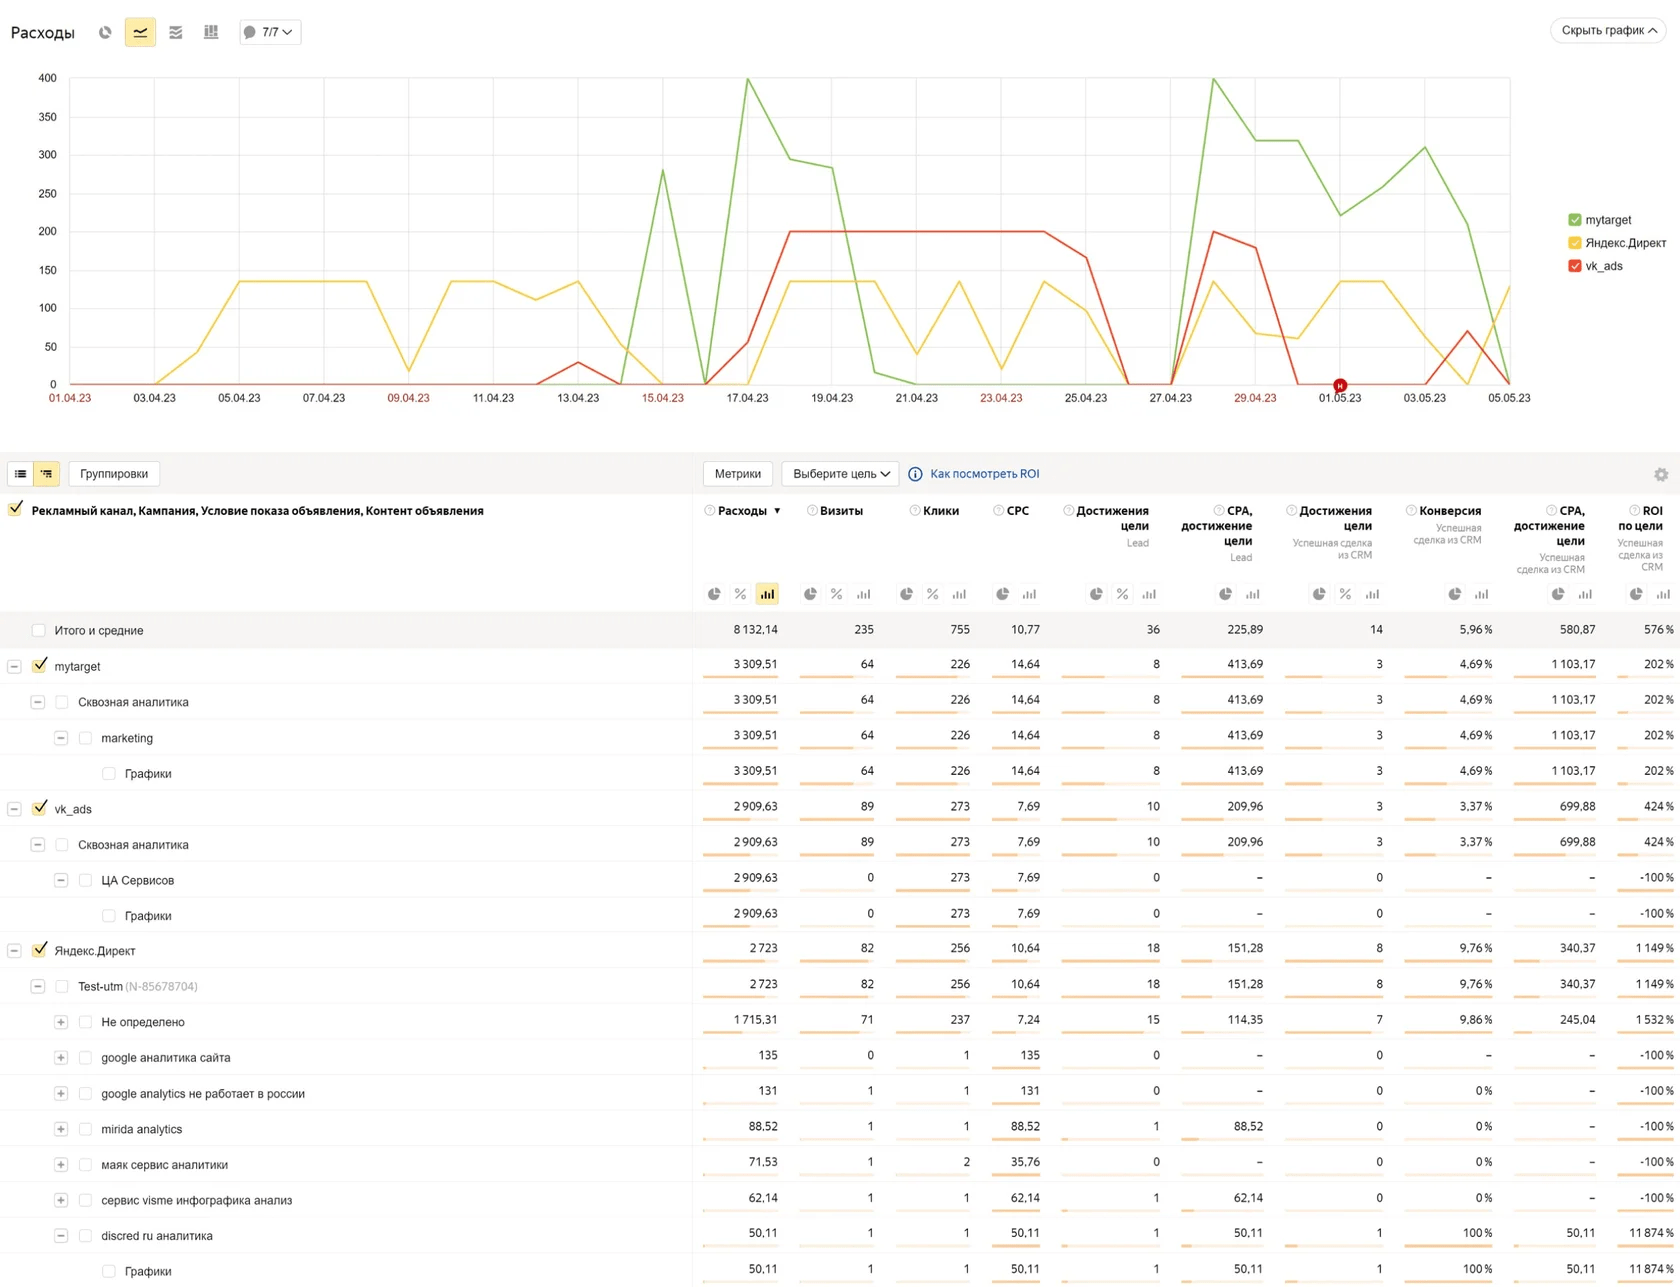The height and width of the screenshot is (1287, 1680).
Task: Open table settings gear icon
Action: (x=1660, y=475)
